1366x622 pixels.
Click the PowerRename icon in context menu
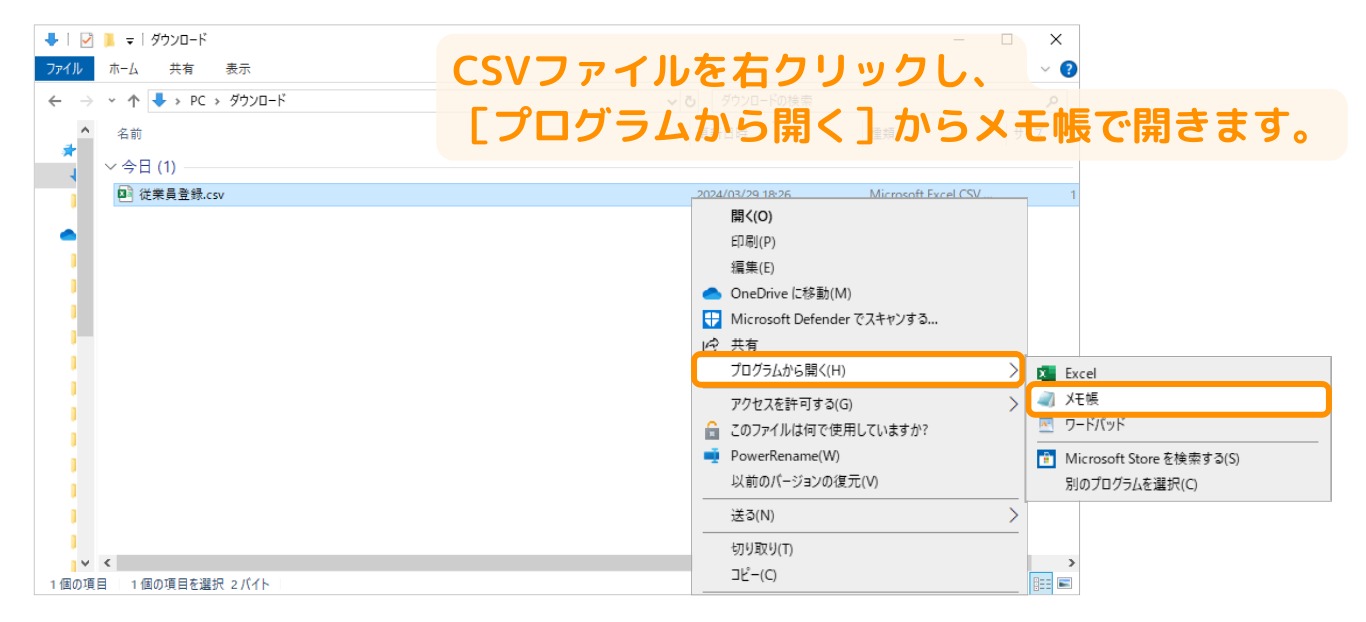pyautogui.click(x=712, y=456)
